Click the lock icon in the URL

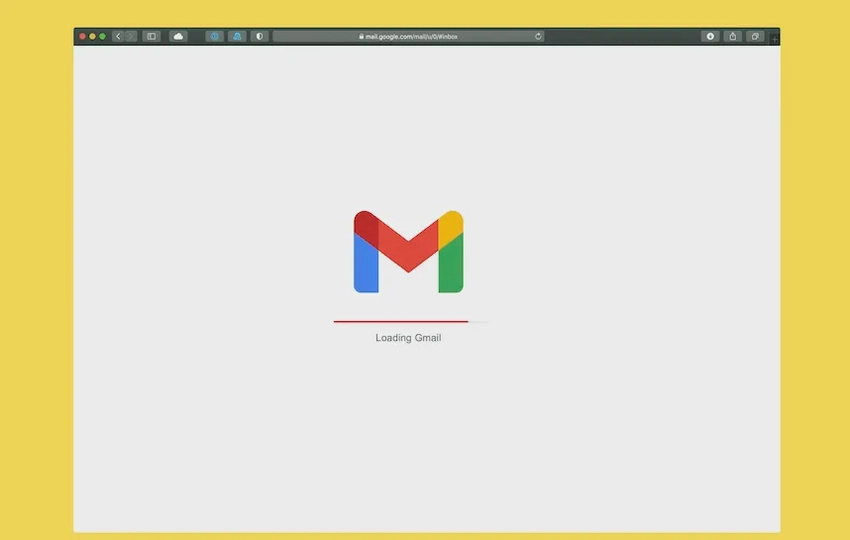pos(361,36)
